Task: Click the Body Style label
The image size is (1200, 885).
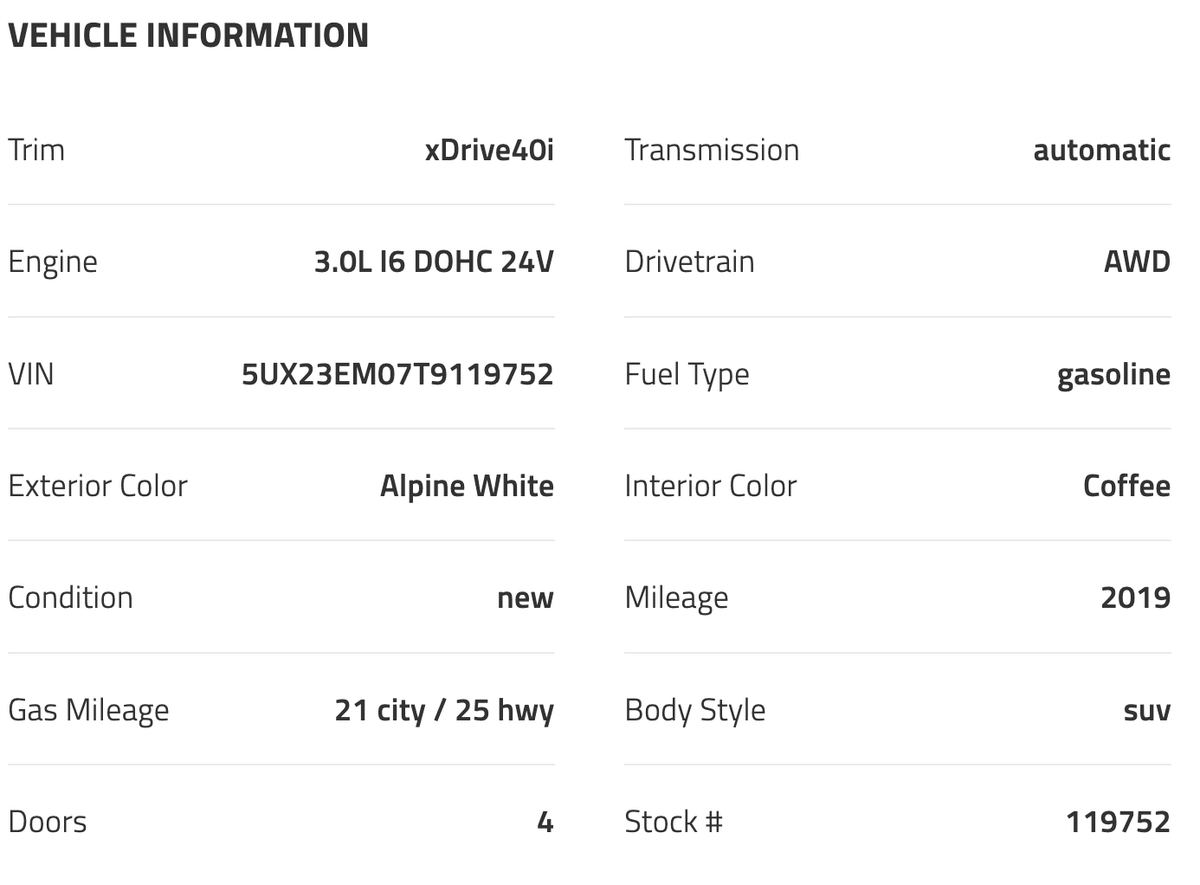Action: tap(695, 710)
